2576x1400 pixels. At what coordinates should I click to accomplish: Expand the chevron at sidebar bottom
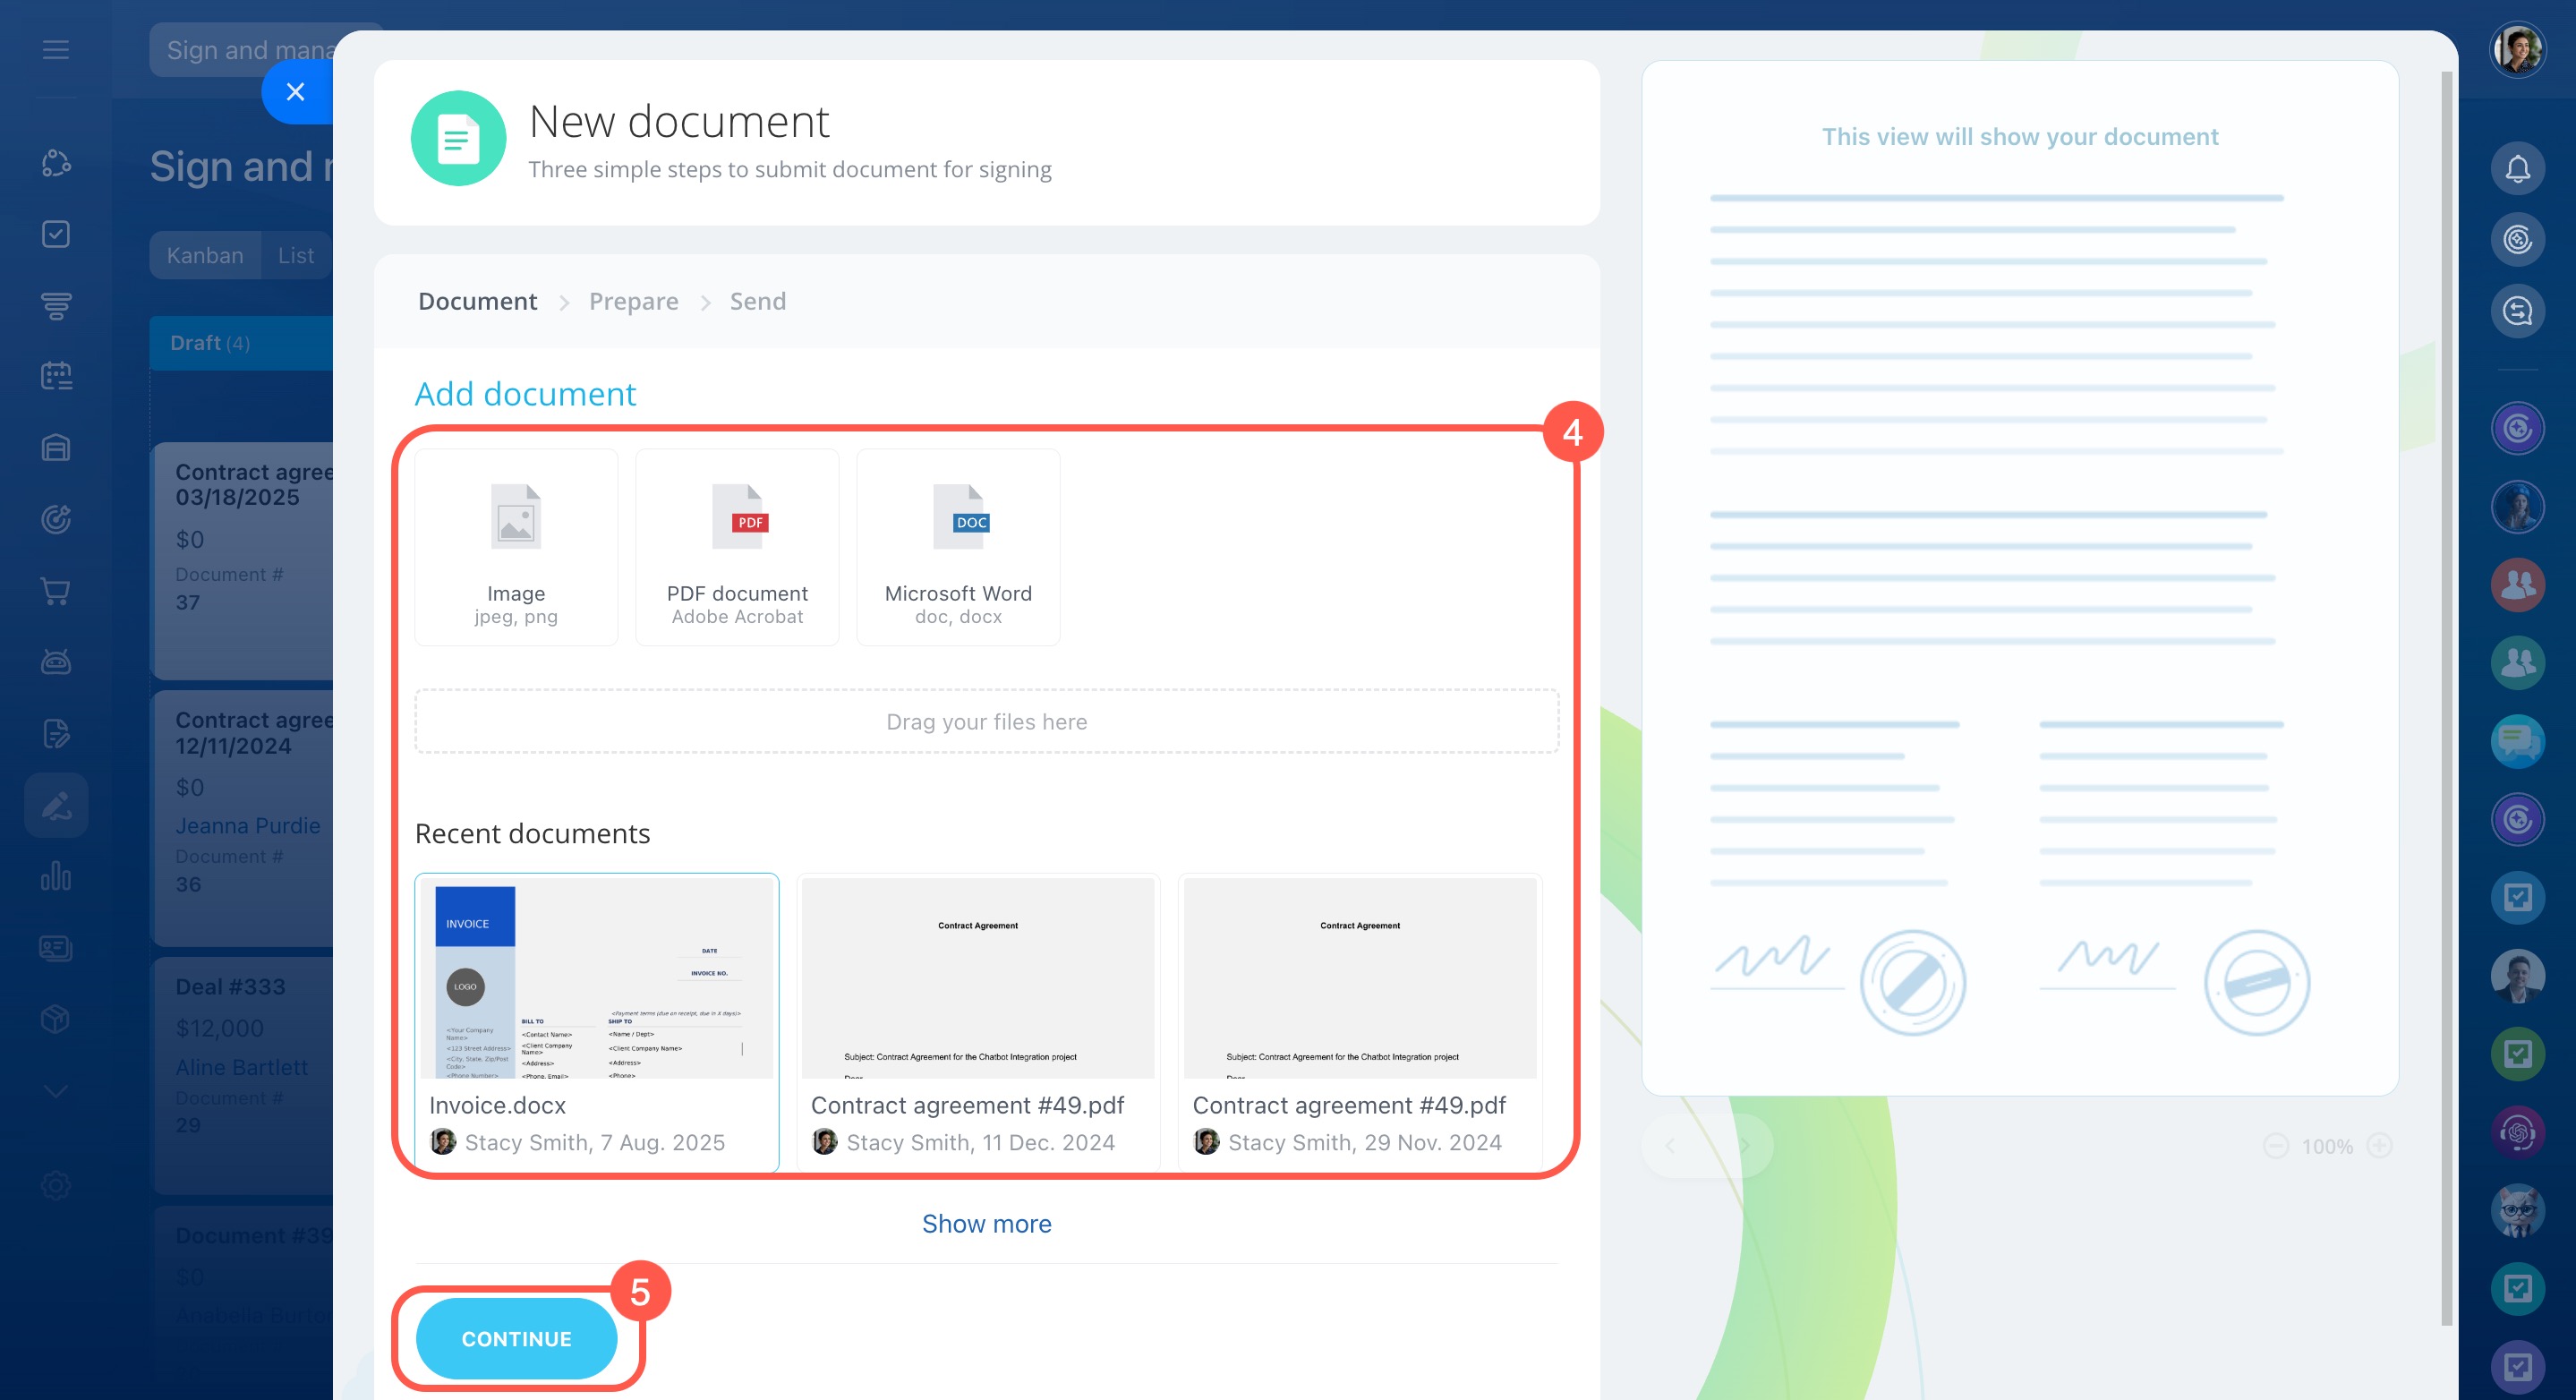(x=56, y=1091)
